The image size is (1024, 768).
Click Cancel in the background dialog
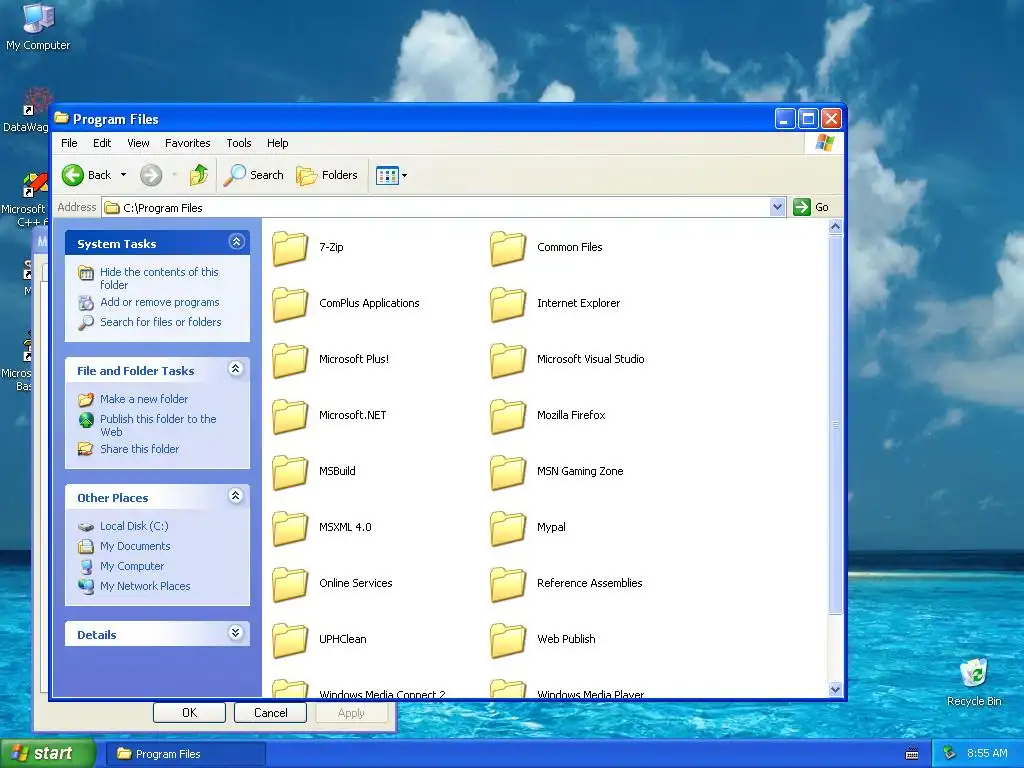(x=270, y=712)
